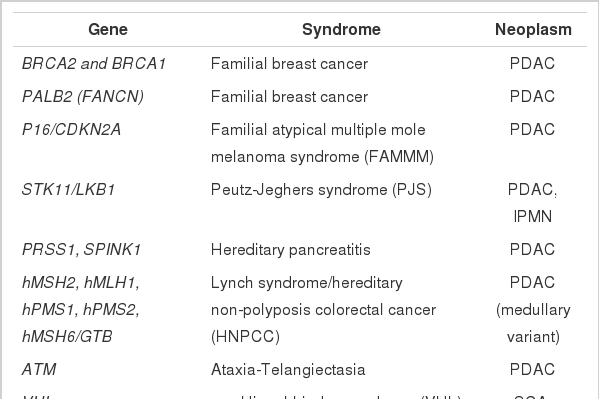Select the PALB2 (FANCN) gene cell
Screen dimensions: 599x399
pos(83,96)
